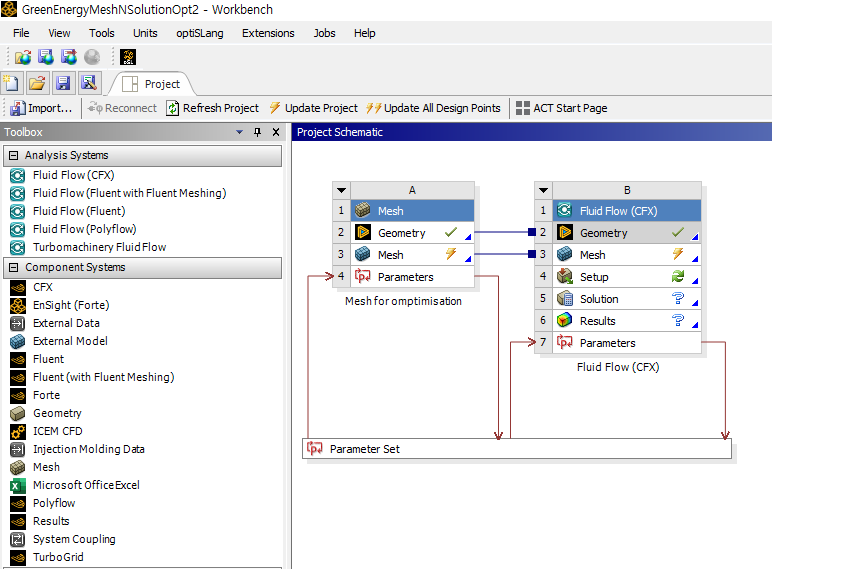
Task: Click the CFX component system icon
Action: point(18,287)
